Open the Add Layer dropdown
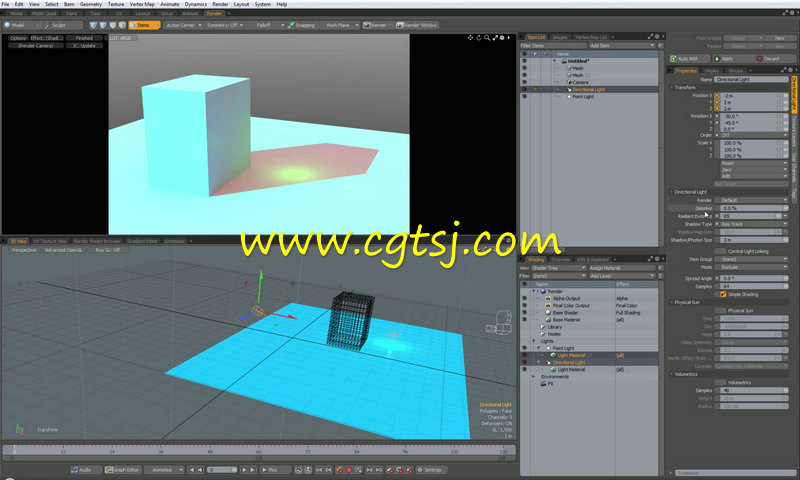The width and height of the screenshot is (800, 480). tap(621, 276)
